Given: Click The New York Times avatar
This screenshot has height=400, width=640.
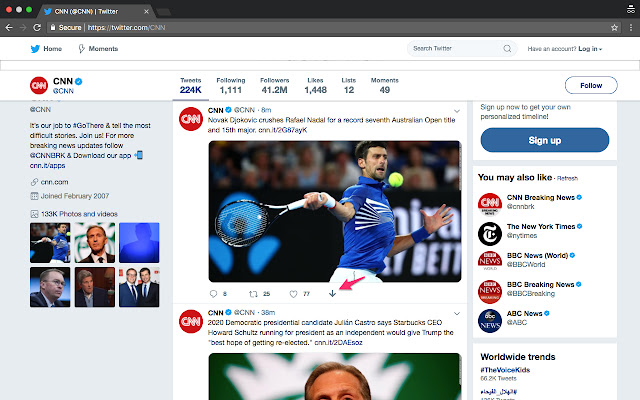Looking at the screenshot, I should coord(490,233).
